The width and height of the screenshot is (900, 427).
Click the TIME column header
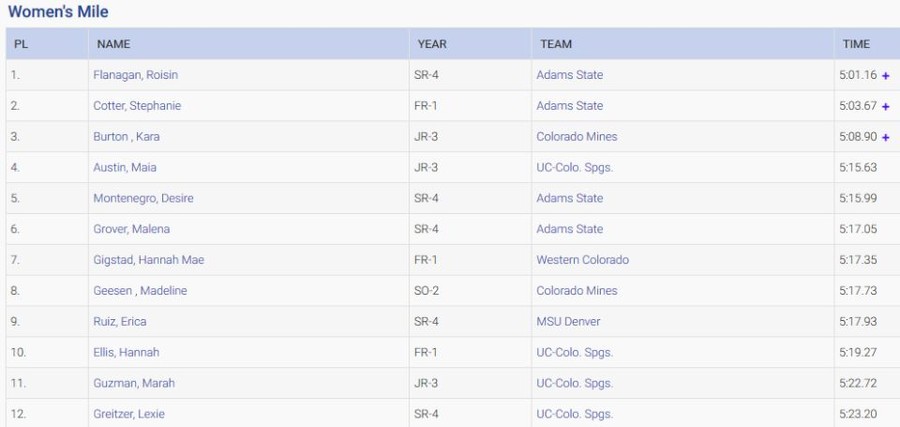[x=856, y=44]
